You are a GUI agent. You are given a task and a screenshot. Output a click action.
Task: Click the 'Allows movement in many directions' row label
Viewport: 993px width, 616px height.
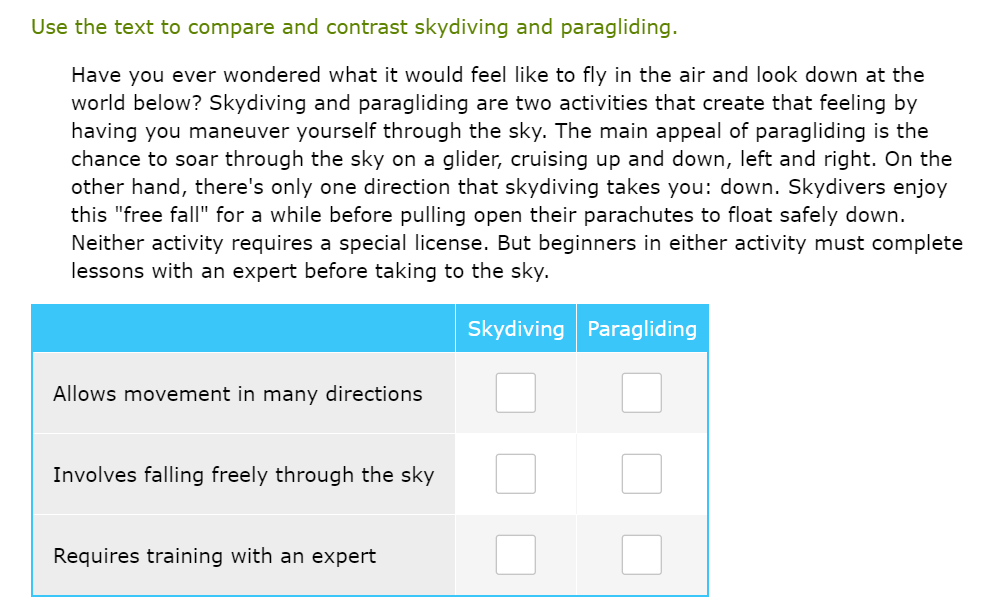238,394
